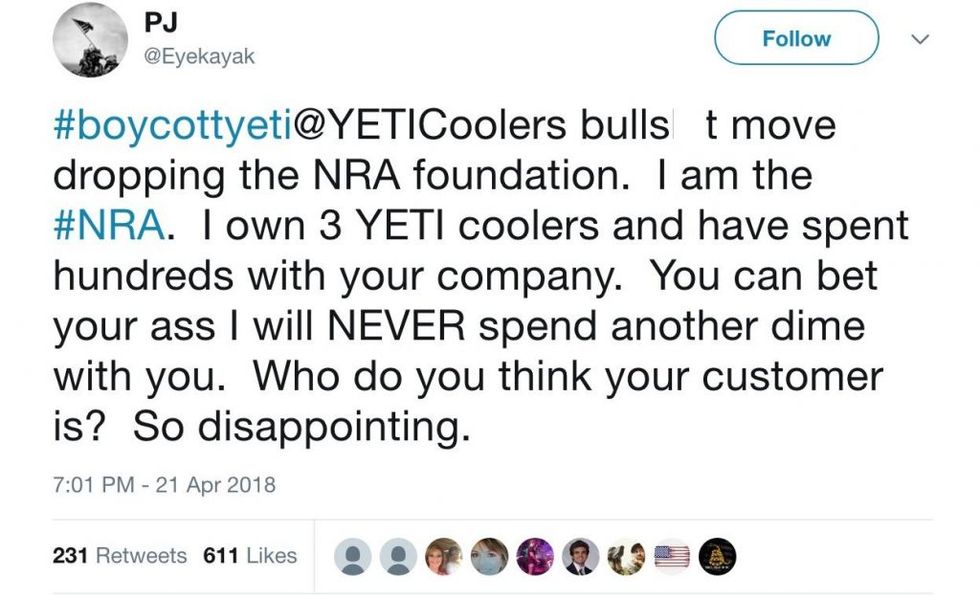Open the man-in-suit liker avatar
Image resolution: width=980 pixels, height=595 pixels.
click(580, 556)
